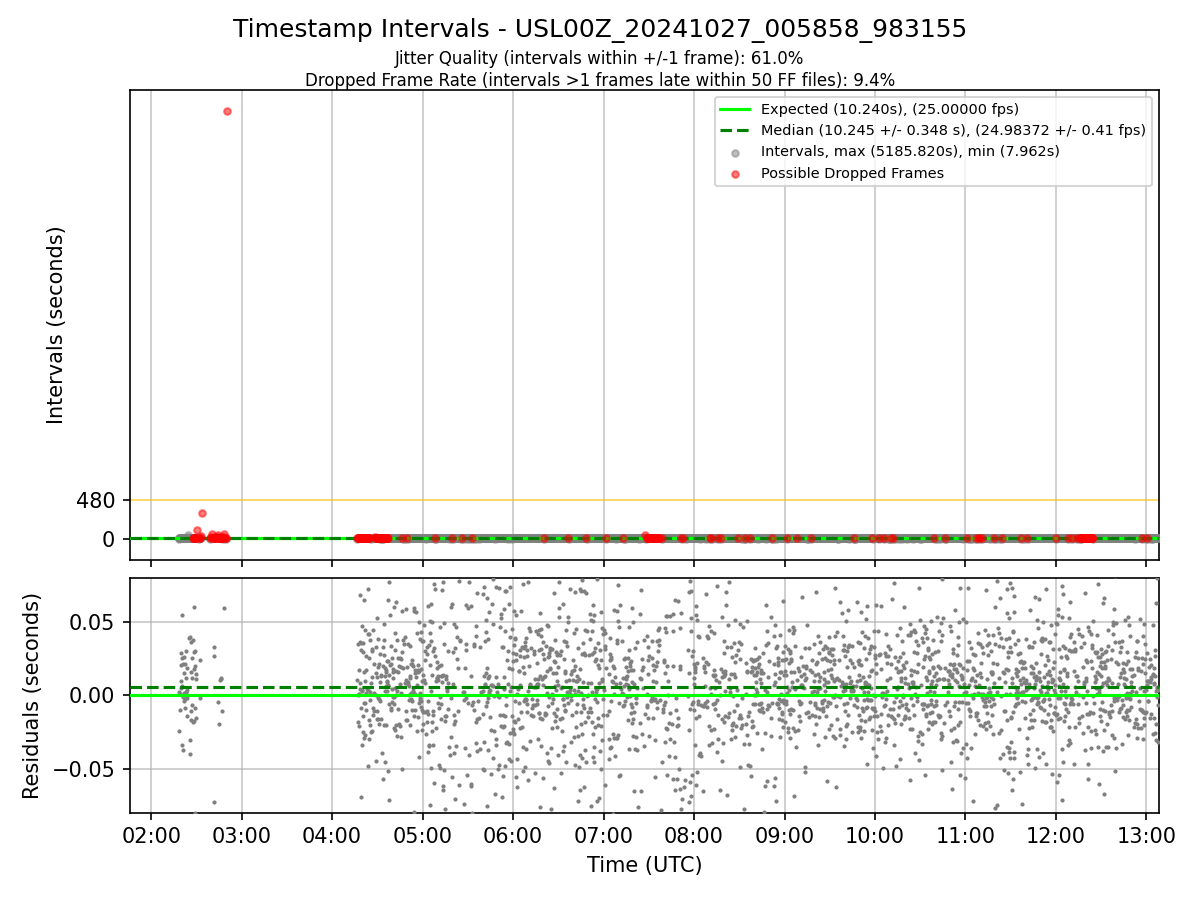Click the '−0.05' residual tick label
Screen dimensions: 1200x900
[85, 769]
